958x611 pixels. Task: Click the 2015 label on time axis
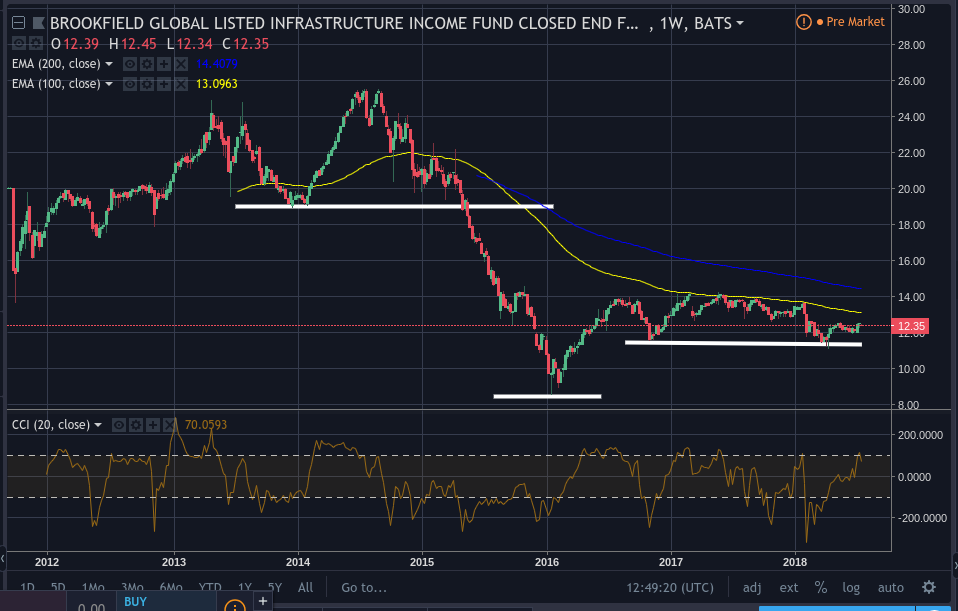(422, 562)
